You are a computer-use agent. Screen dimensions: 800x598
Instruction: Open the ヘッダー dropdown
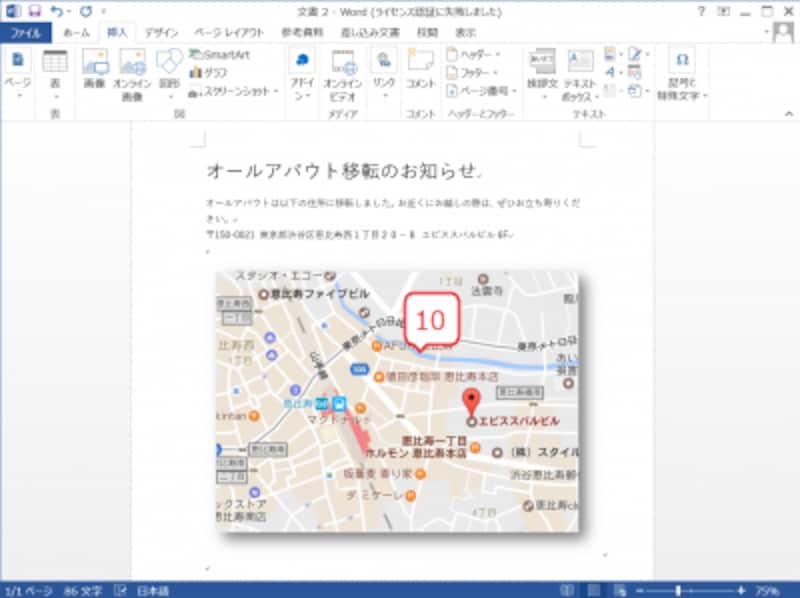pos(473,54)
